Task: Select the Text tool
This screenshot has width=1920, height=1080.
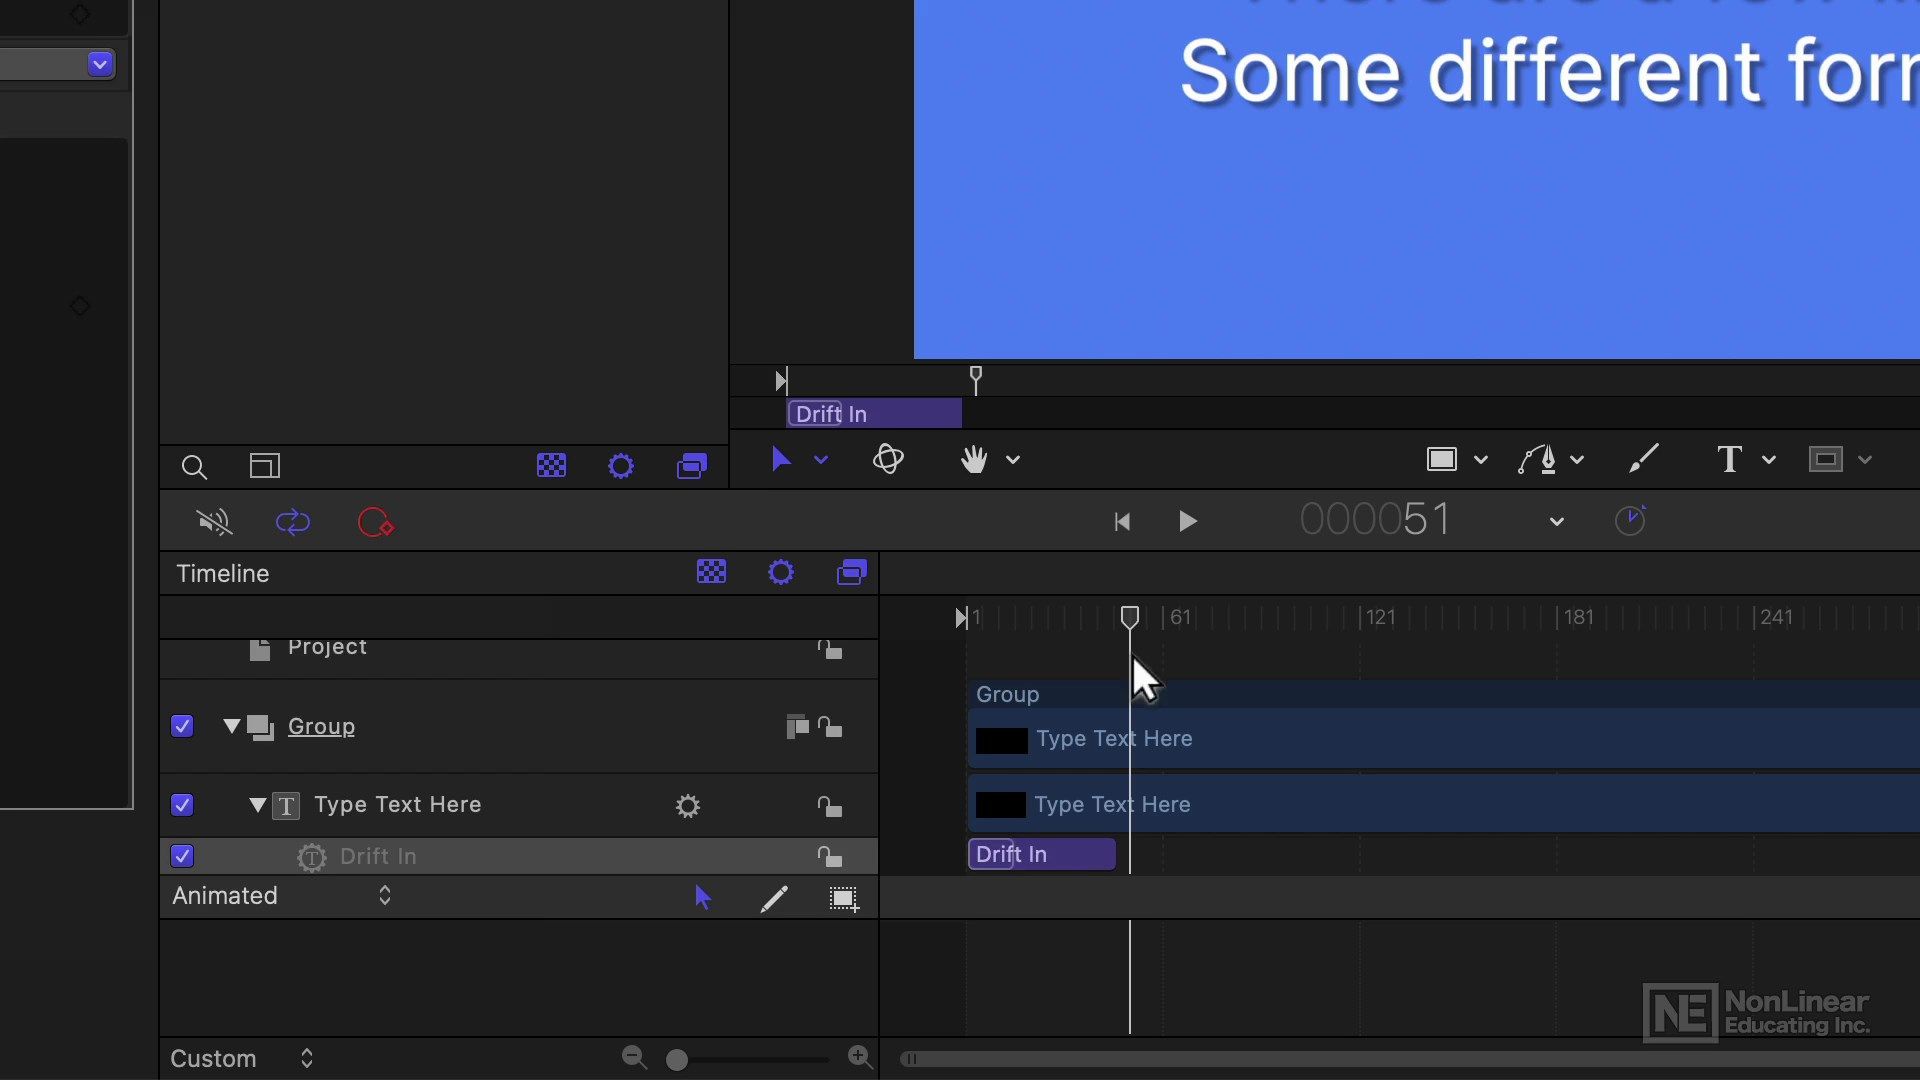Action: [1729, 459]
